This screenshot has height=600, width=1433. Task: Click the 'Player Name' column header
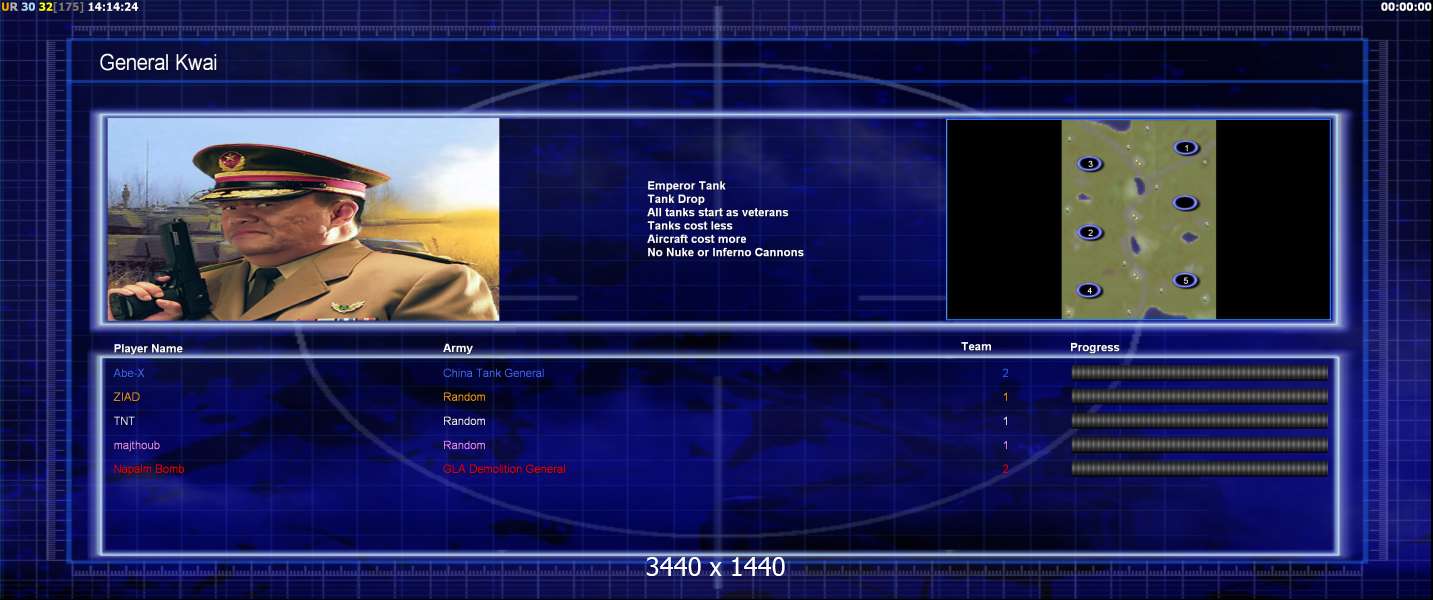(148, 349)
